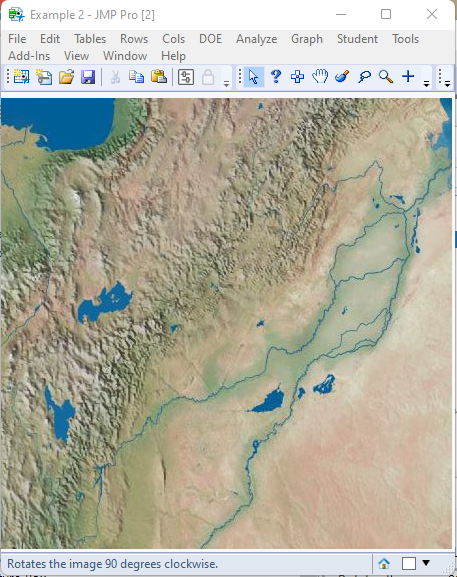The height and width of the screenshot is (577, 457).
Task: Click the Copy icon in toolbar
Action: click(x=137, y=77)
